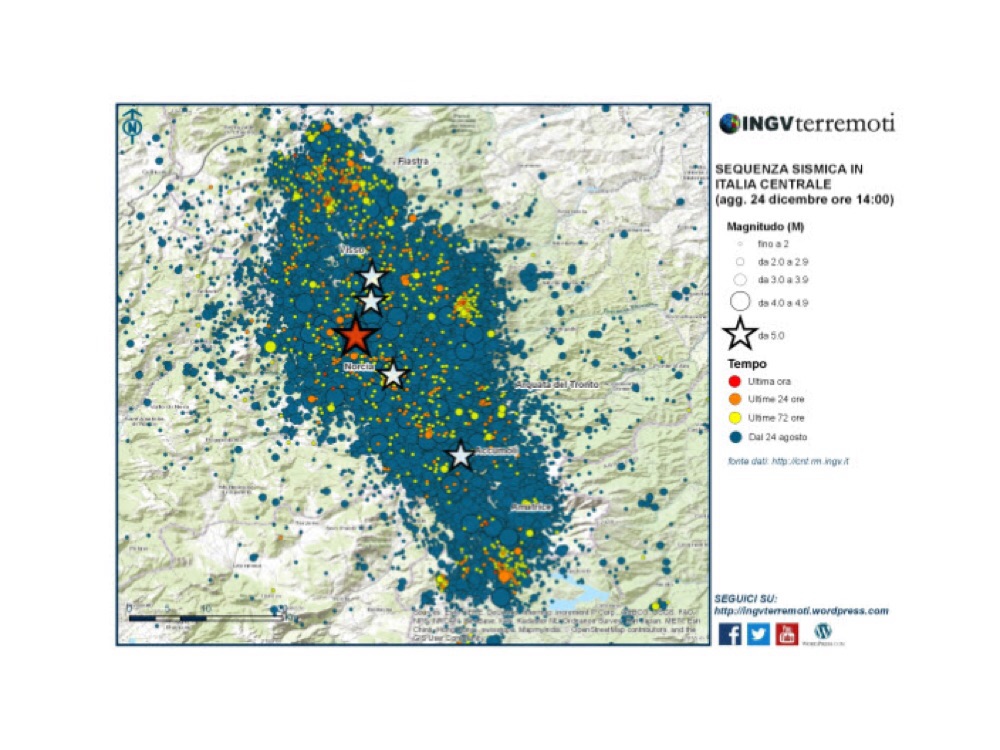Click the Twitter bird icon
The image size is (1000, 750).
click(x=758, y=633)
